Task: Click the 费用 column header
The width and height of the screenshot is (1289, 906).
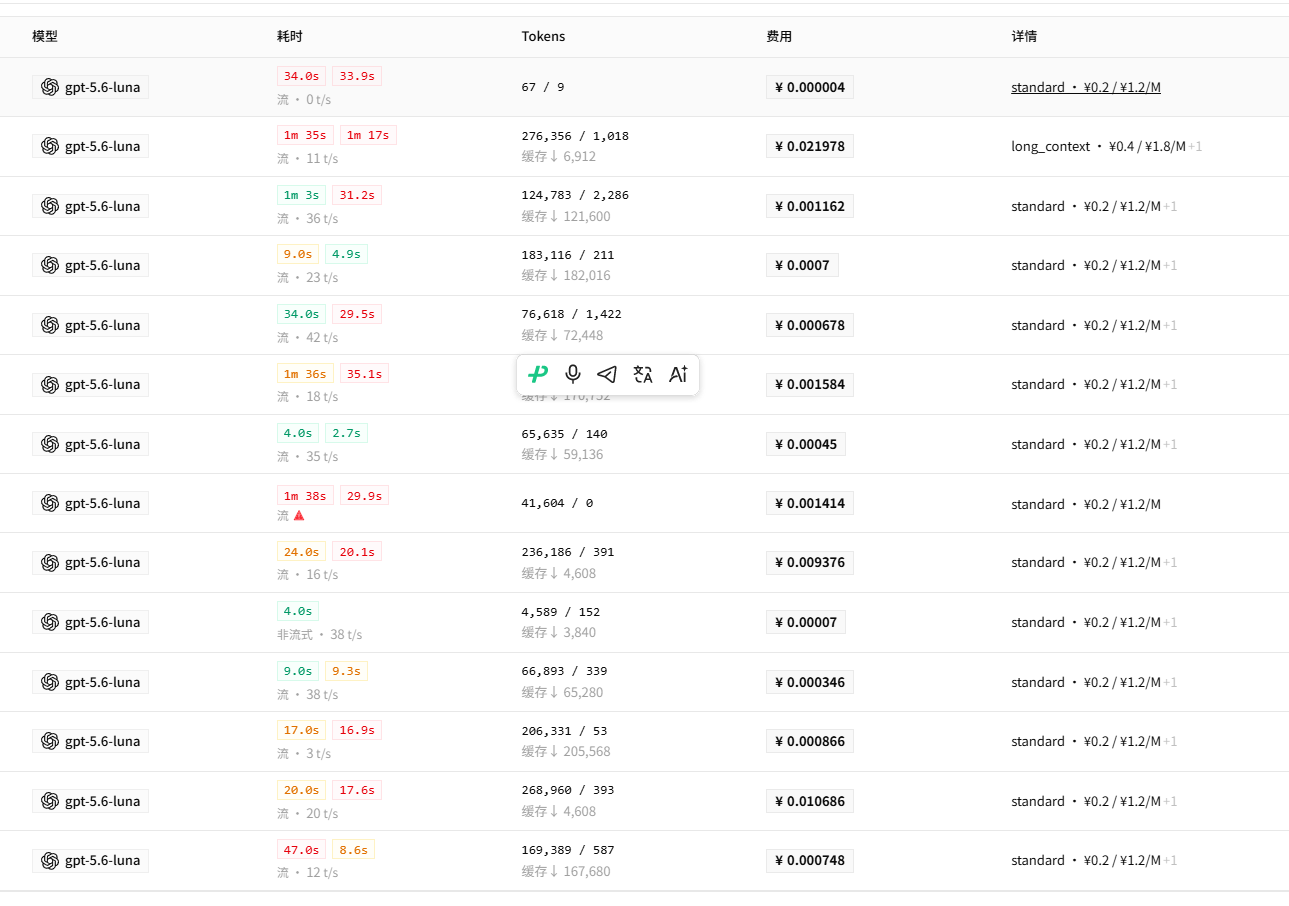Action: coord(779,36)
